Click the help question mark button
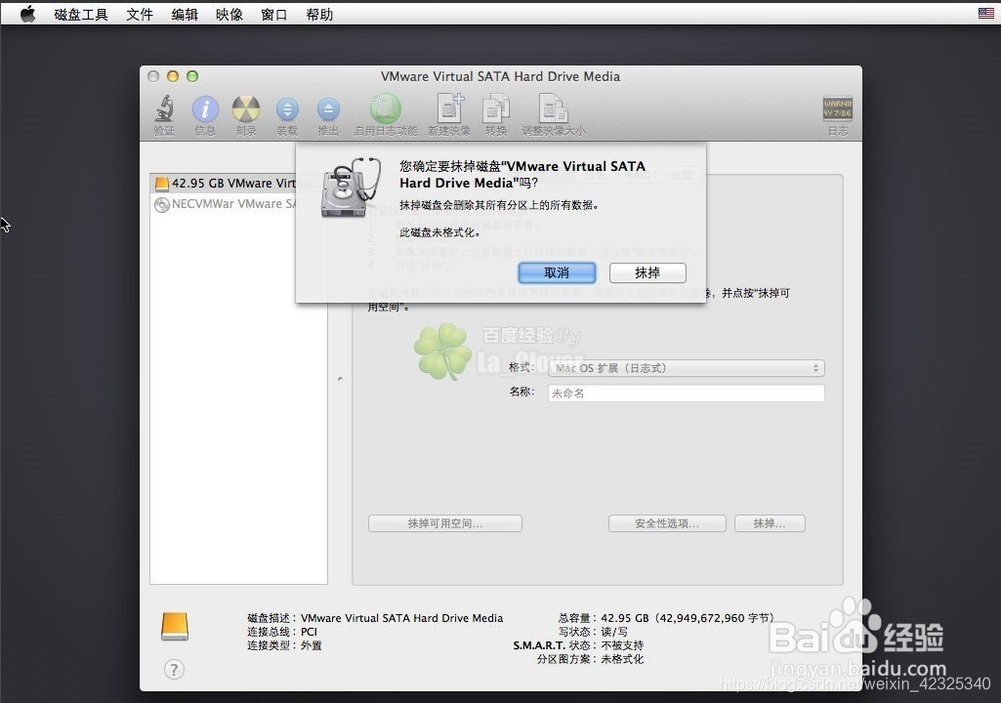Viewport: 1001px width, 703px height. (x=174, y=669)
